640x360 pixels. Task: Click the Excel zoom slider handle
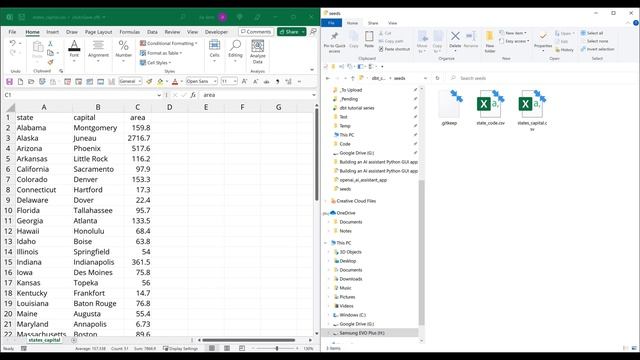277,349
